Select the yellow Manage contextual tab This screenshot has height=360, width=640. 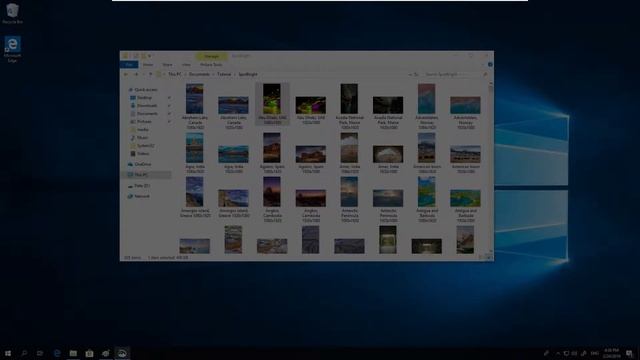pyautogui.click(x=211, y=56)
